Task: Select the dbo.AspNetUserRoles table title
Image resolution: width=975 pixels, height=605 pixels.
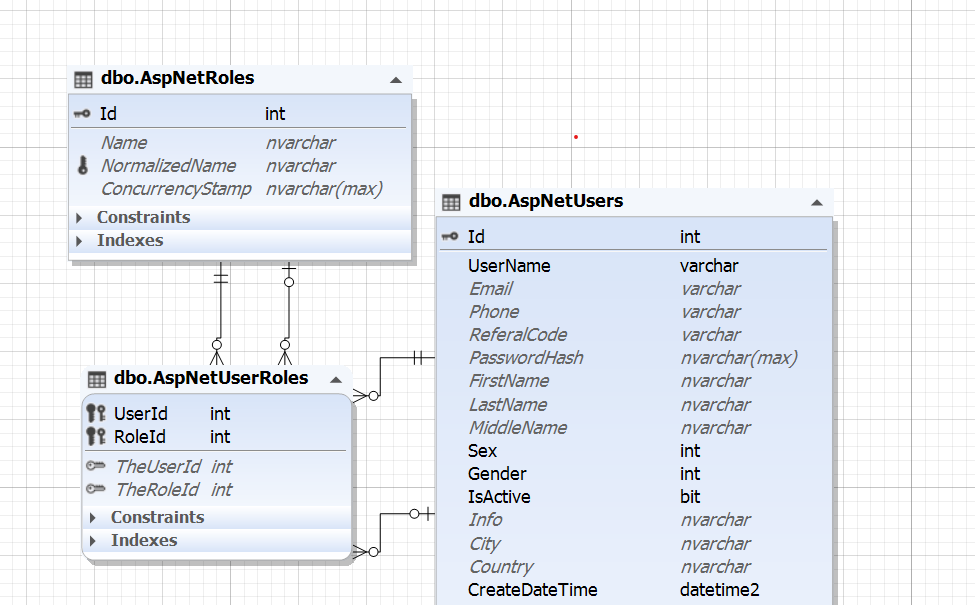Action: click(x=211, y=378)
